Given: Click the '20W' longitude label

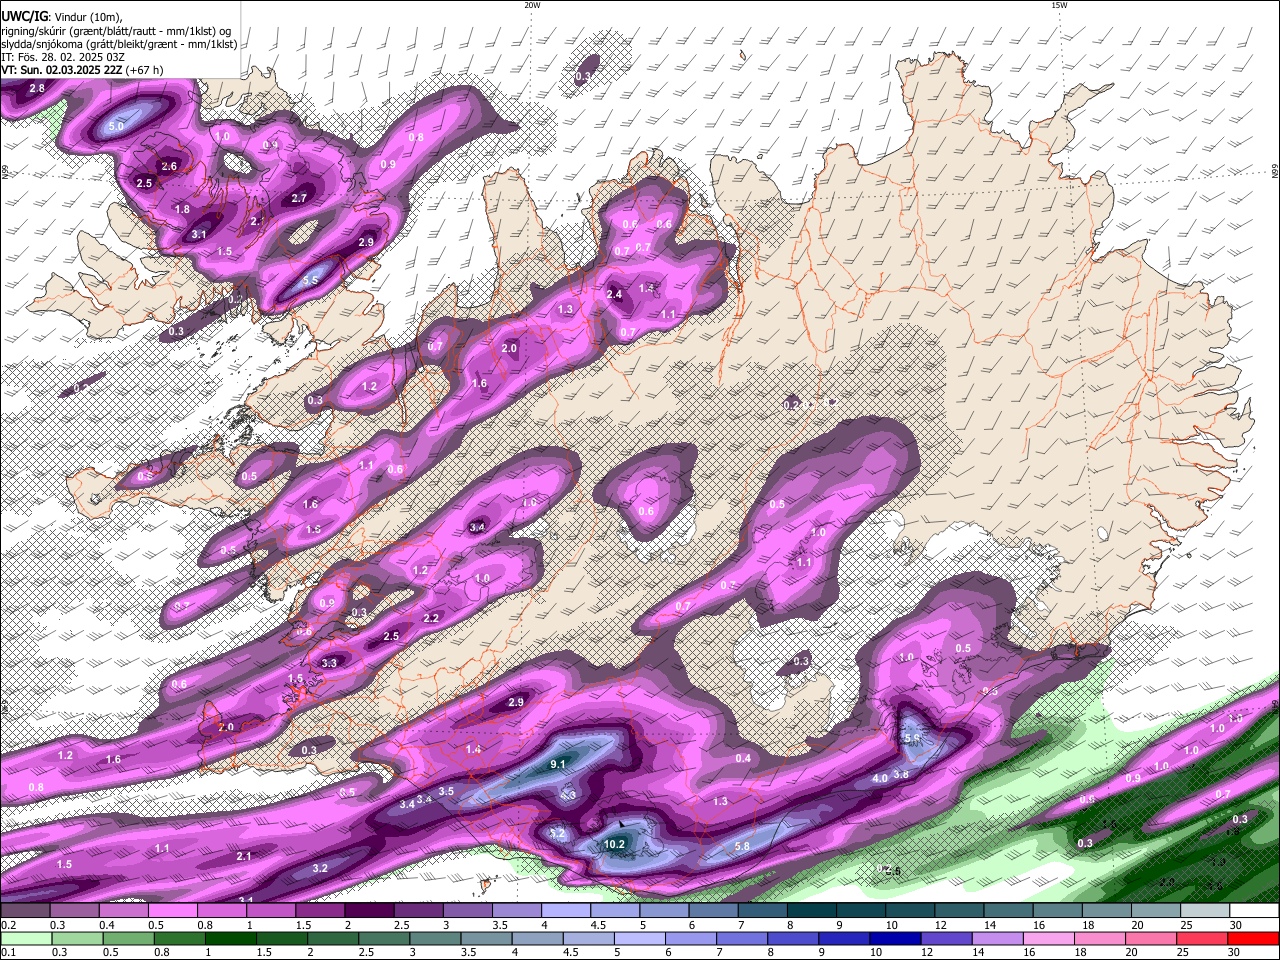Looking at the screenshot, I should pyautogui.click(x=532, y=5).
